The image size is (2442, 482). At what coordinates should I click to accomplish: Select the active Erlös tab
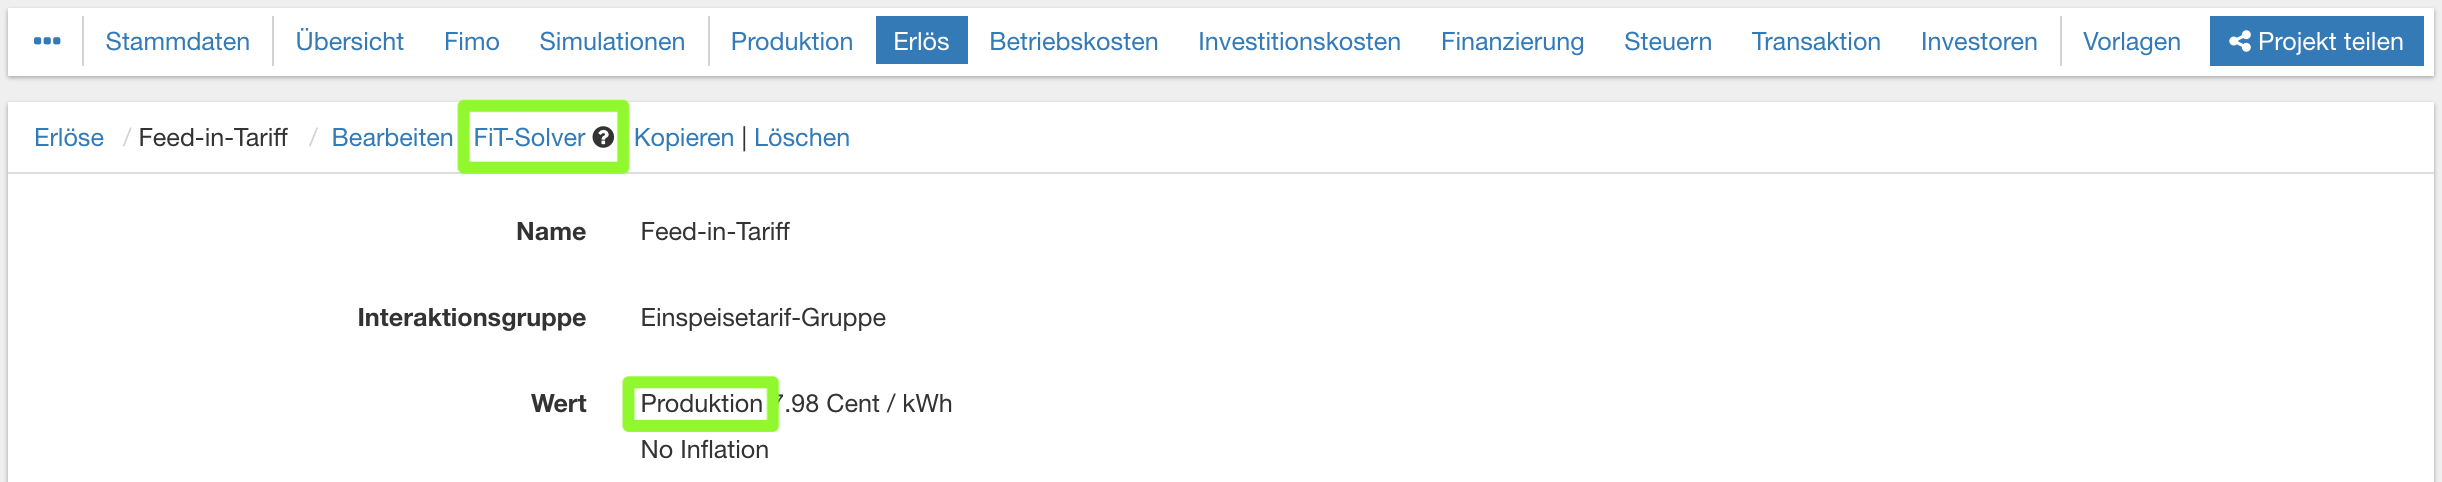pyautogui.click(x=921, y=41)
